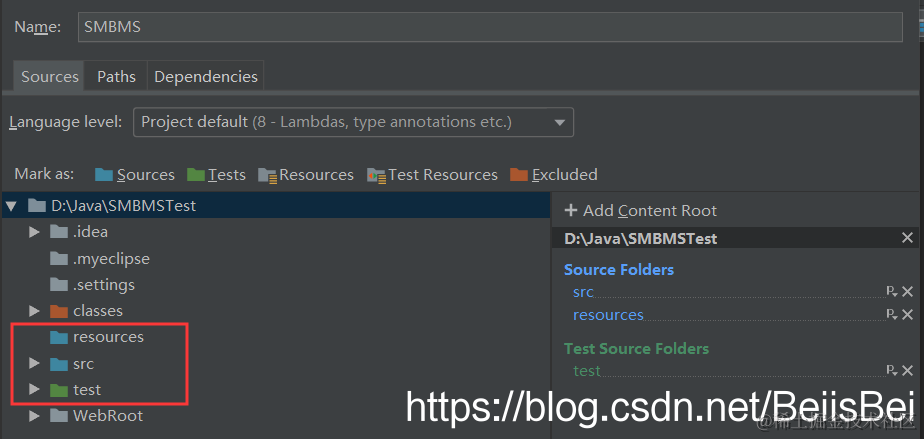Screen dimensions: 924x439
Task: Collapse the D:\Java\SMBMSTest root node
Action: pyautogui.click(x=11, y=206)
